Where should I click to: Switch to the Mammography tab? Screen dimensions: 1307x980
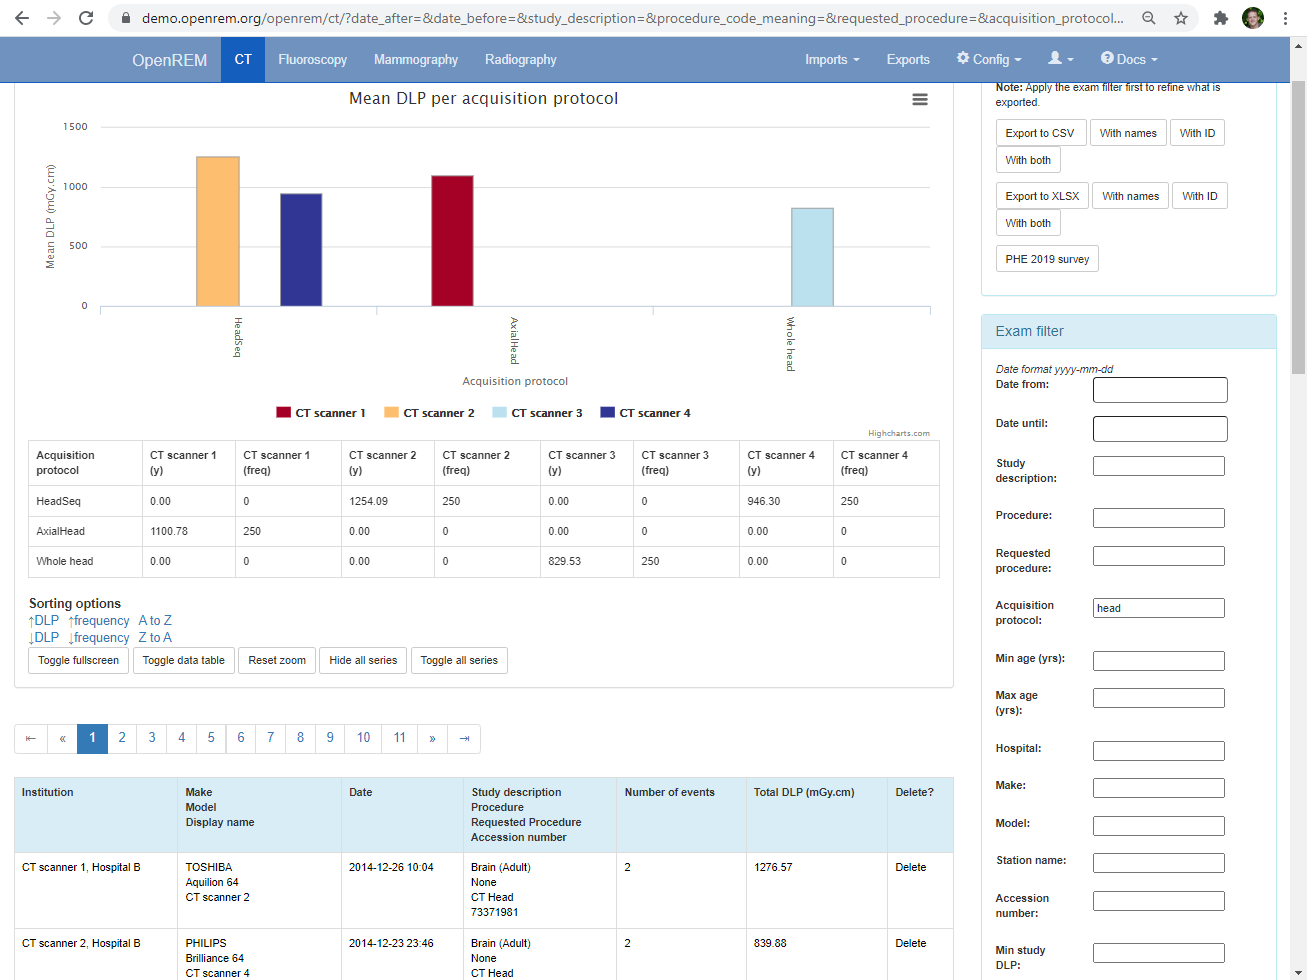pos(415,59)
